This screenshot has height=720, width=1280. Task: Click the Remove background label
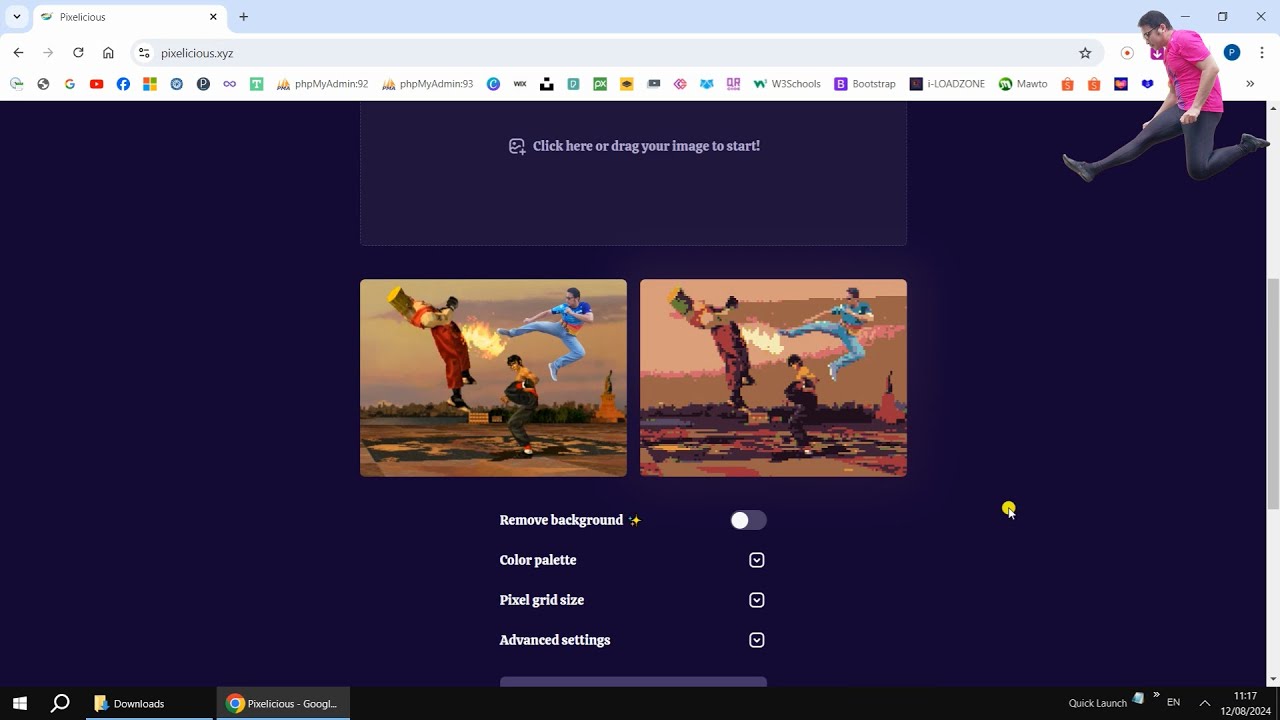tap(561, 520)
